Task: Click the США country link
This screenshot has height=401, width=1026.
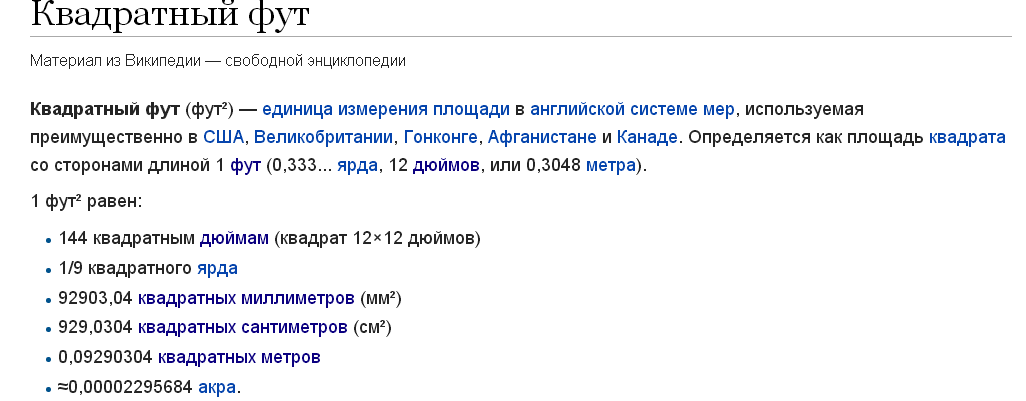Action: pyautogui.click(x=223, y=137)
